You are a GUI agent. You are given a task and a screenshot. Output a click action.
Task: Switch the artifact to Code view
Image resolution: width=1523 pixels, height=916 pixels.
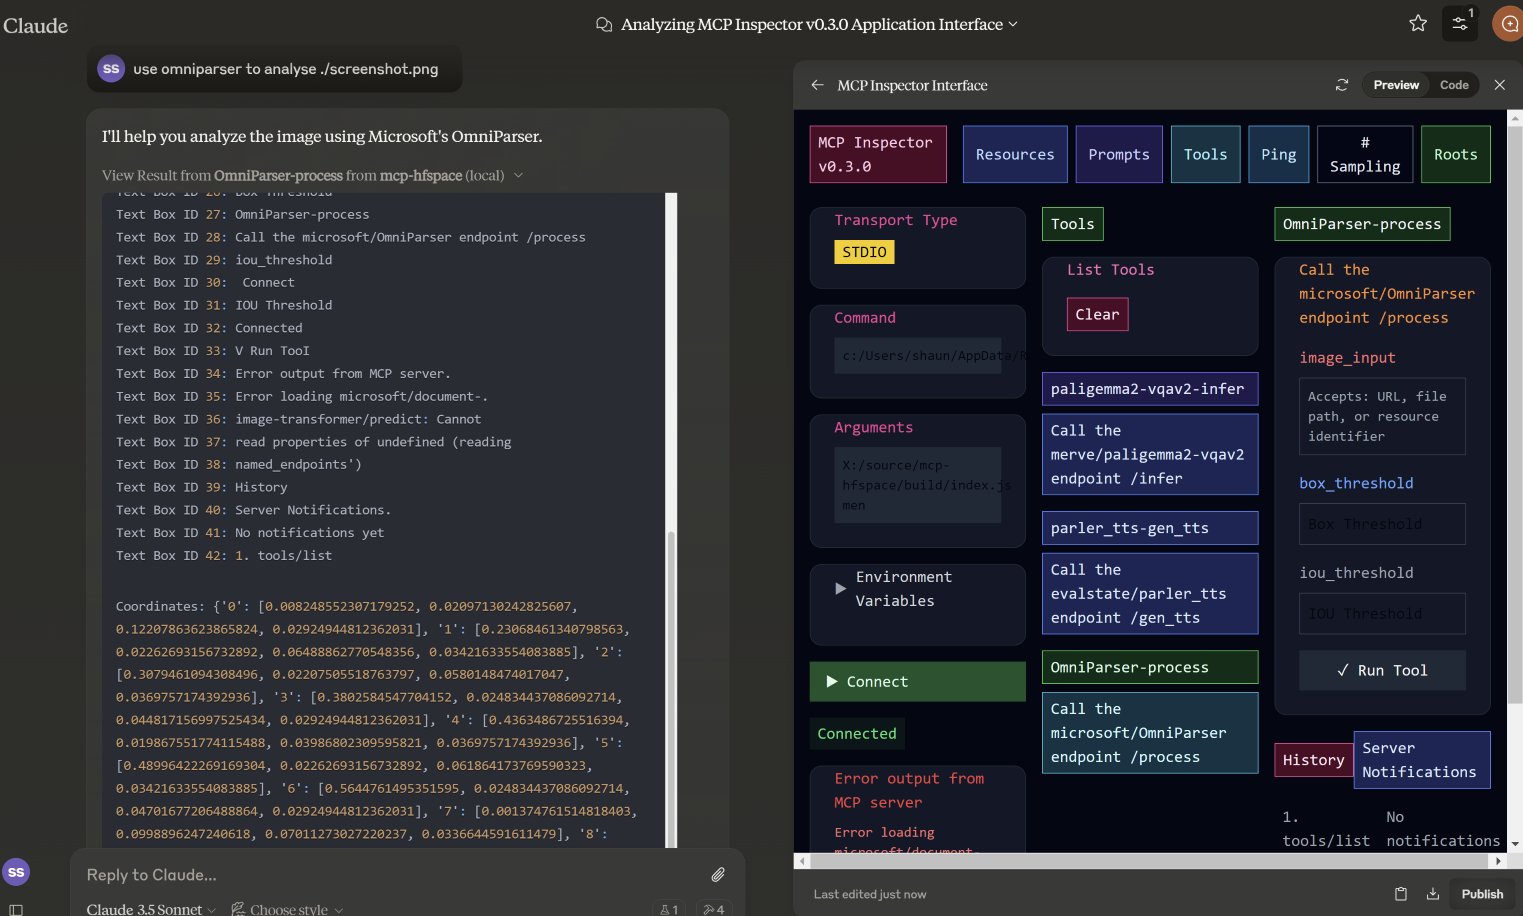[1454, 85]
